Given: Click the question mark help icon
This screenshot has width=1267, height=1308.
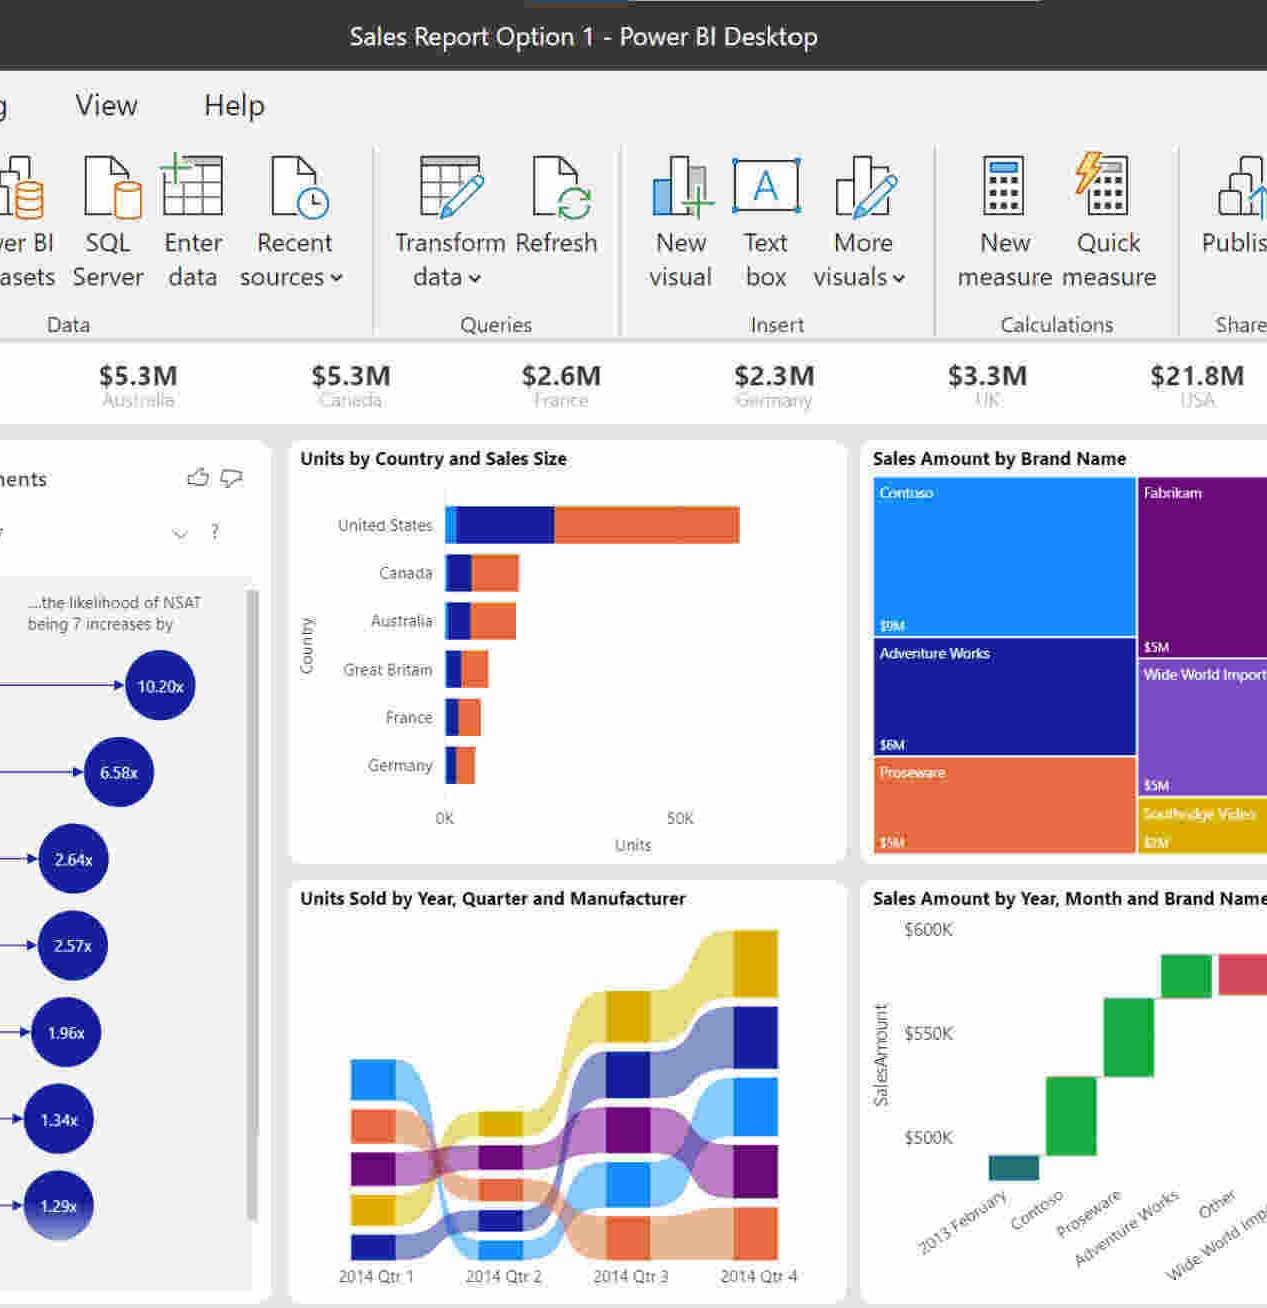Looking at the screenshot, I should (215, 532).
